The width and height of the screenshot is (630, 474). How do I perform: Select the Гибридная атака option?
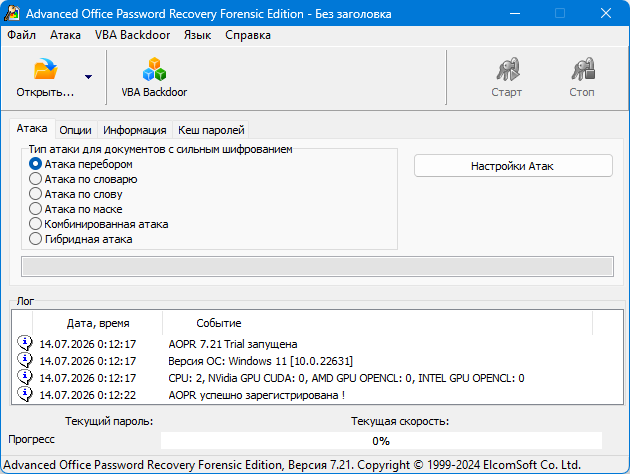click(80, 239)
